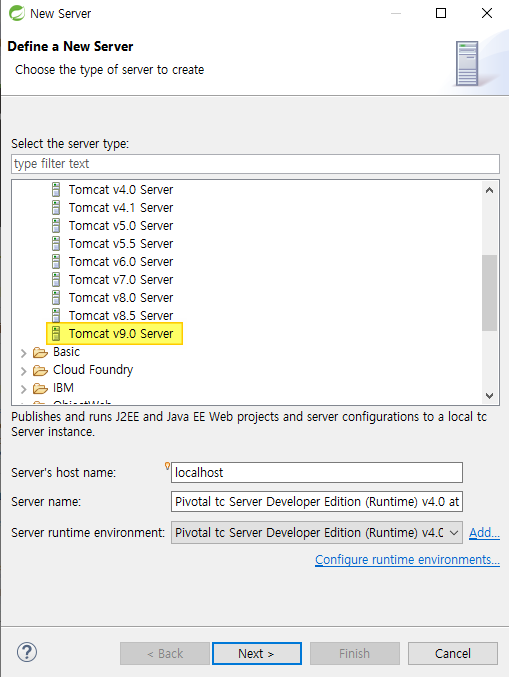Click the scroll up arrow of server list
This screenshot has width=509, height=677.
pyautogui.click(x=490, y=190)
